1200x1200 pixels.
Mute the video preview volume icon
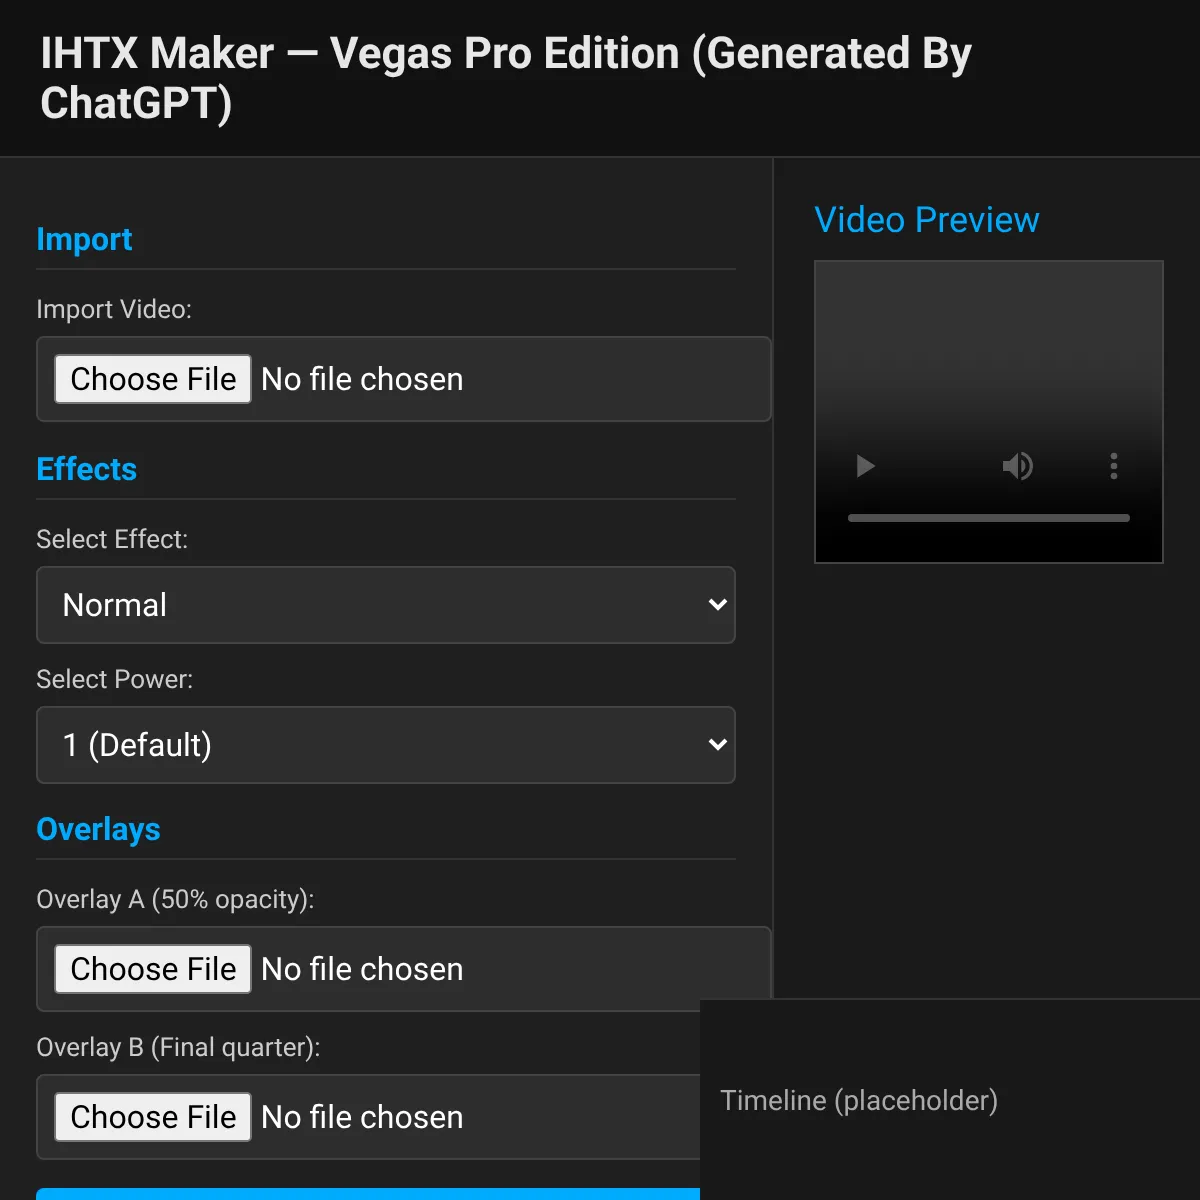click(x=1018, y=466)
